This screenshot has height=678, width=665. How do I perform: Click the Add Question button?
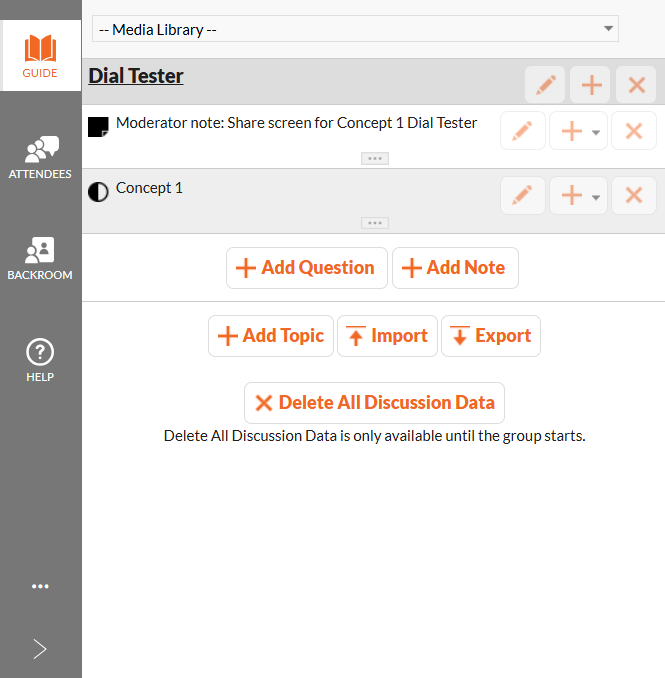click(306, 268)
